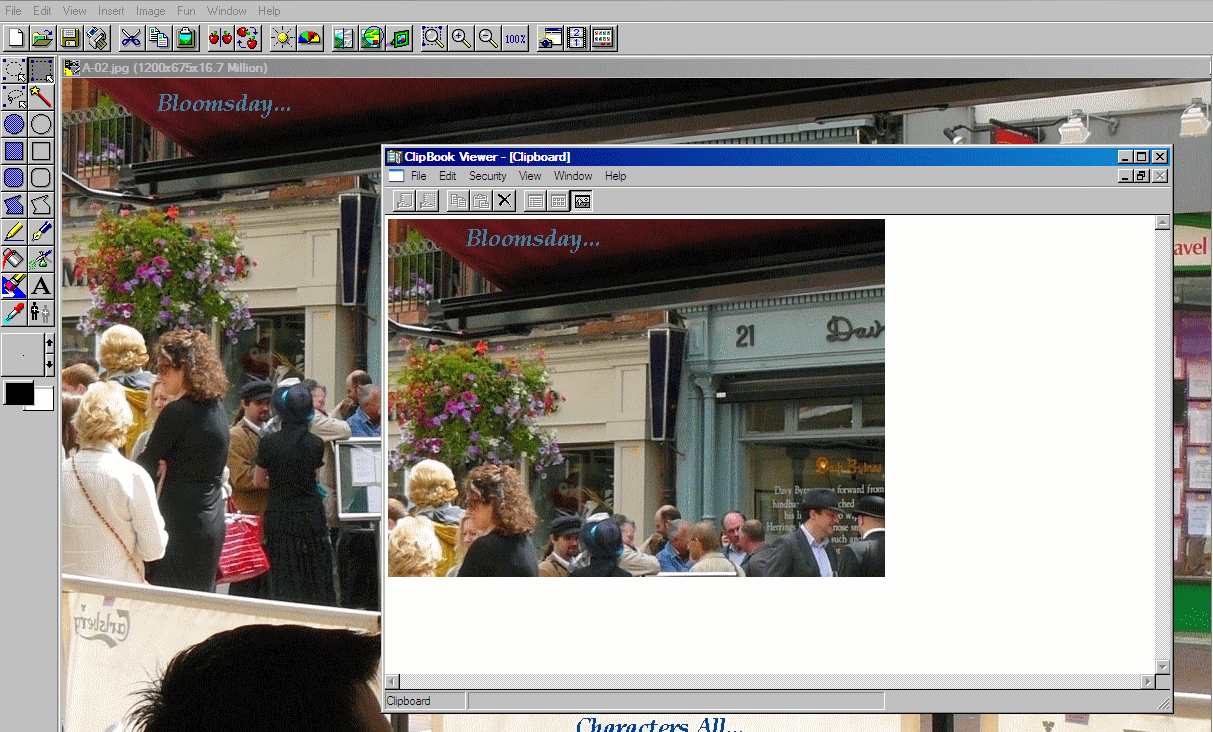
Task: Select the pencil line tool
Action: [x=14, y=232]
